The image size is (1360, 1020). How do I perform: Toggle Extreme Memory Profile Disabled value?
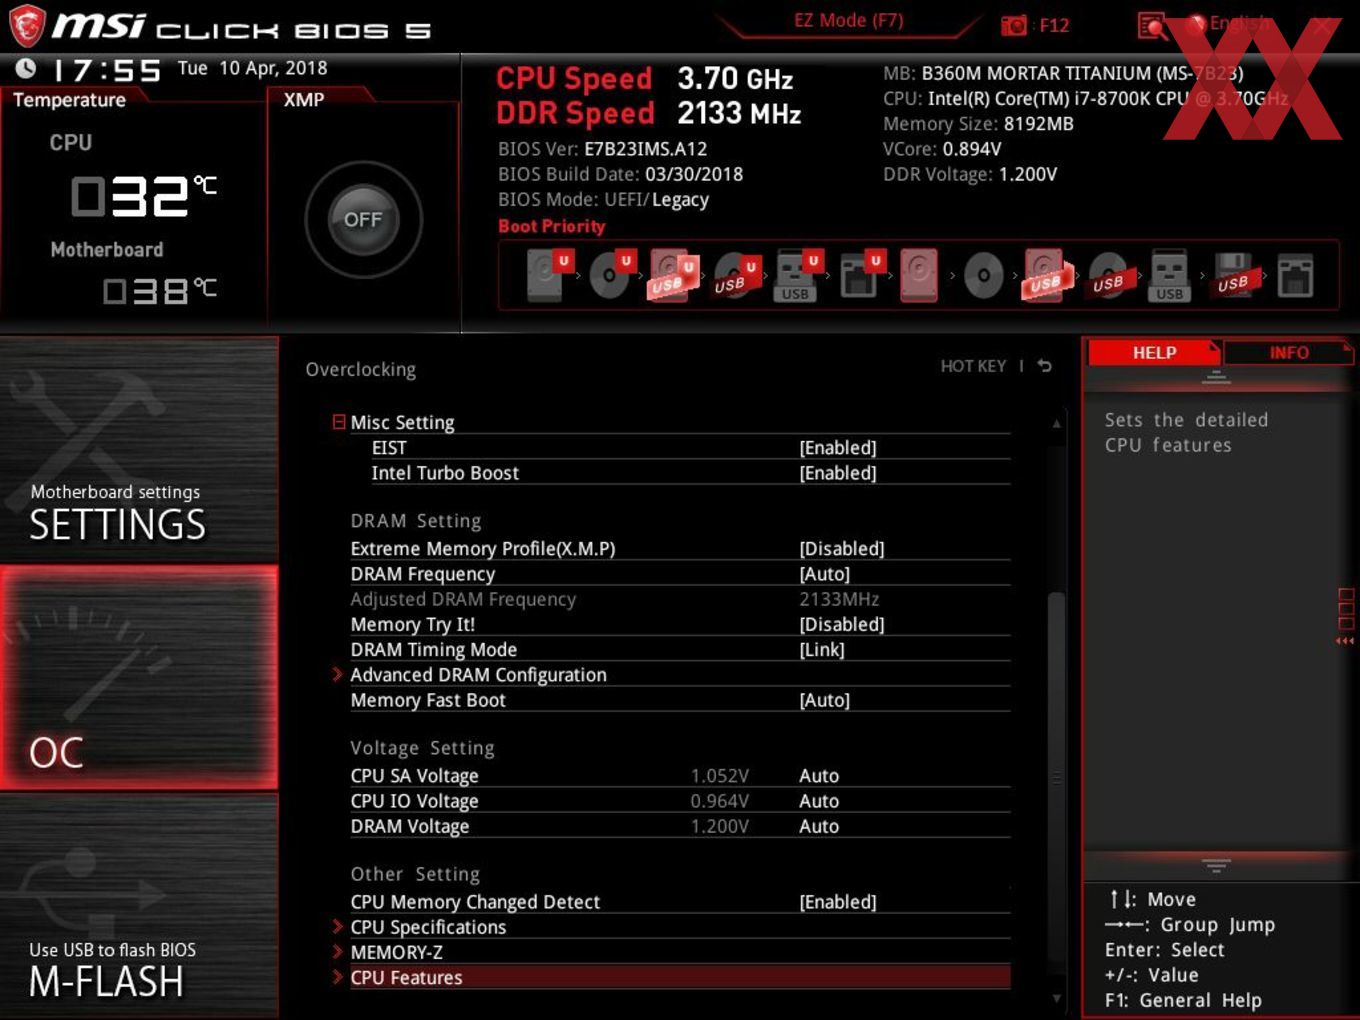842,548
